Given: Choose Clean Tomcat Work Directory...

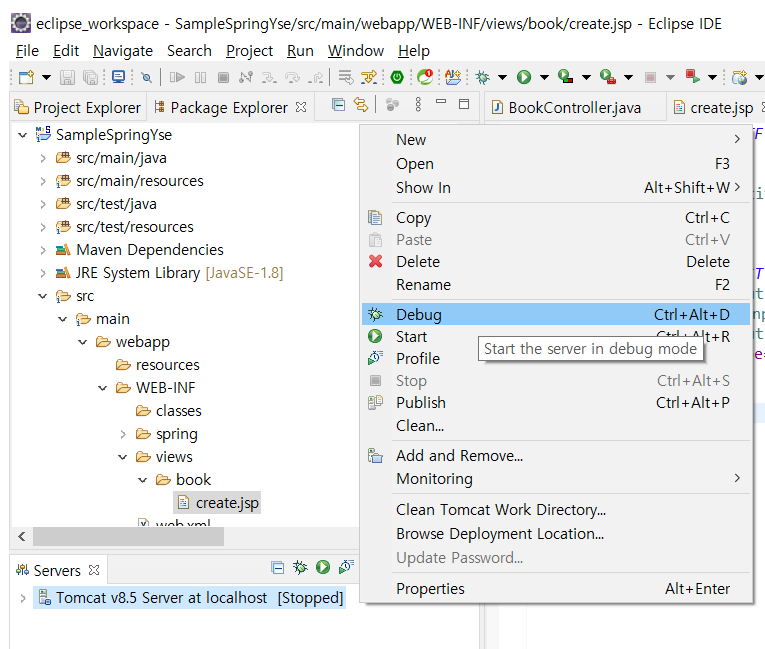Looking at the screenshot, I should pyautogui.click(x=556, y=509).
